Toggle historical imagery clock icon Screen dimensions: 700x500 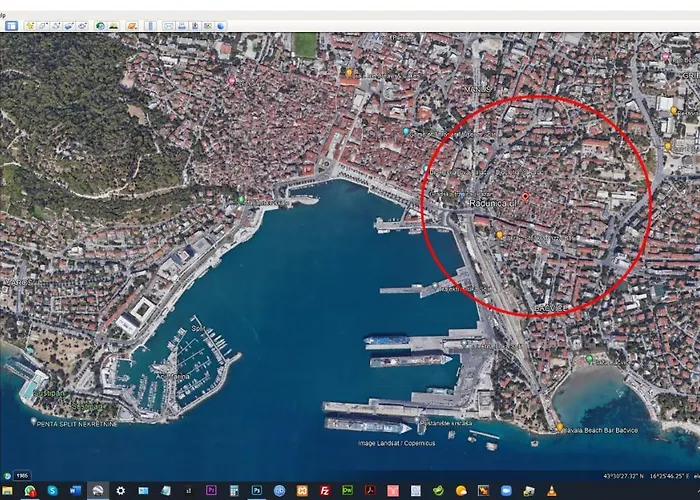point(100,25)
